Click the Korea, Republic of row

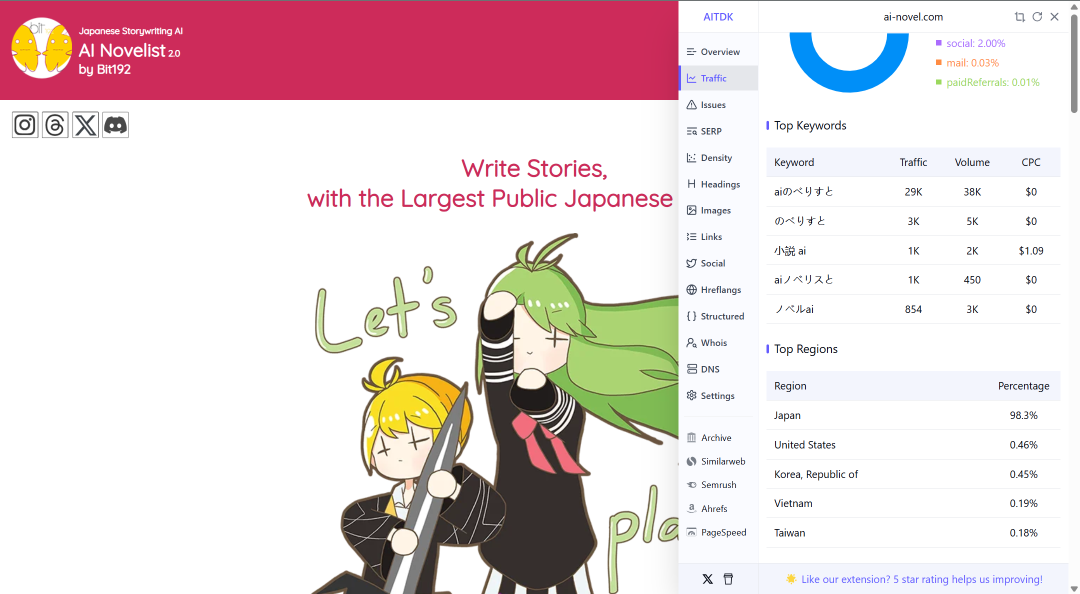click(x=913, y=474)
